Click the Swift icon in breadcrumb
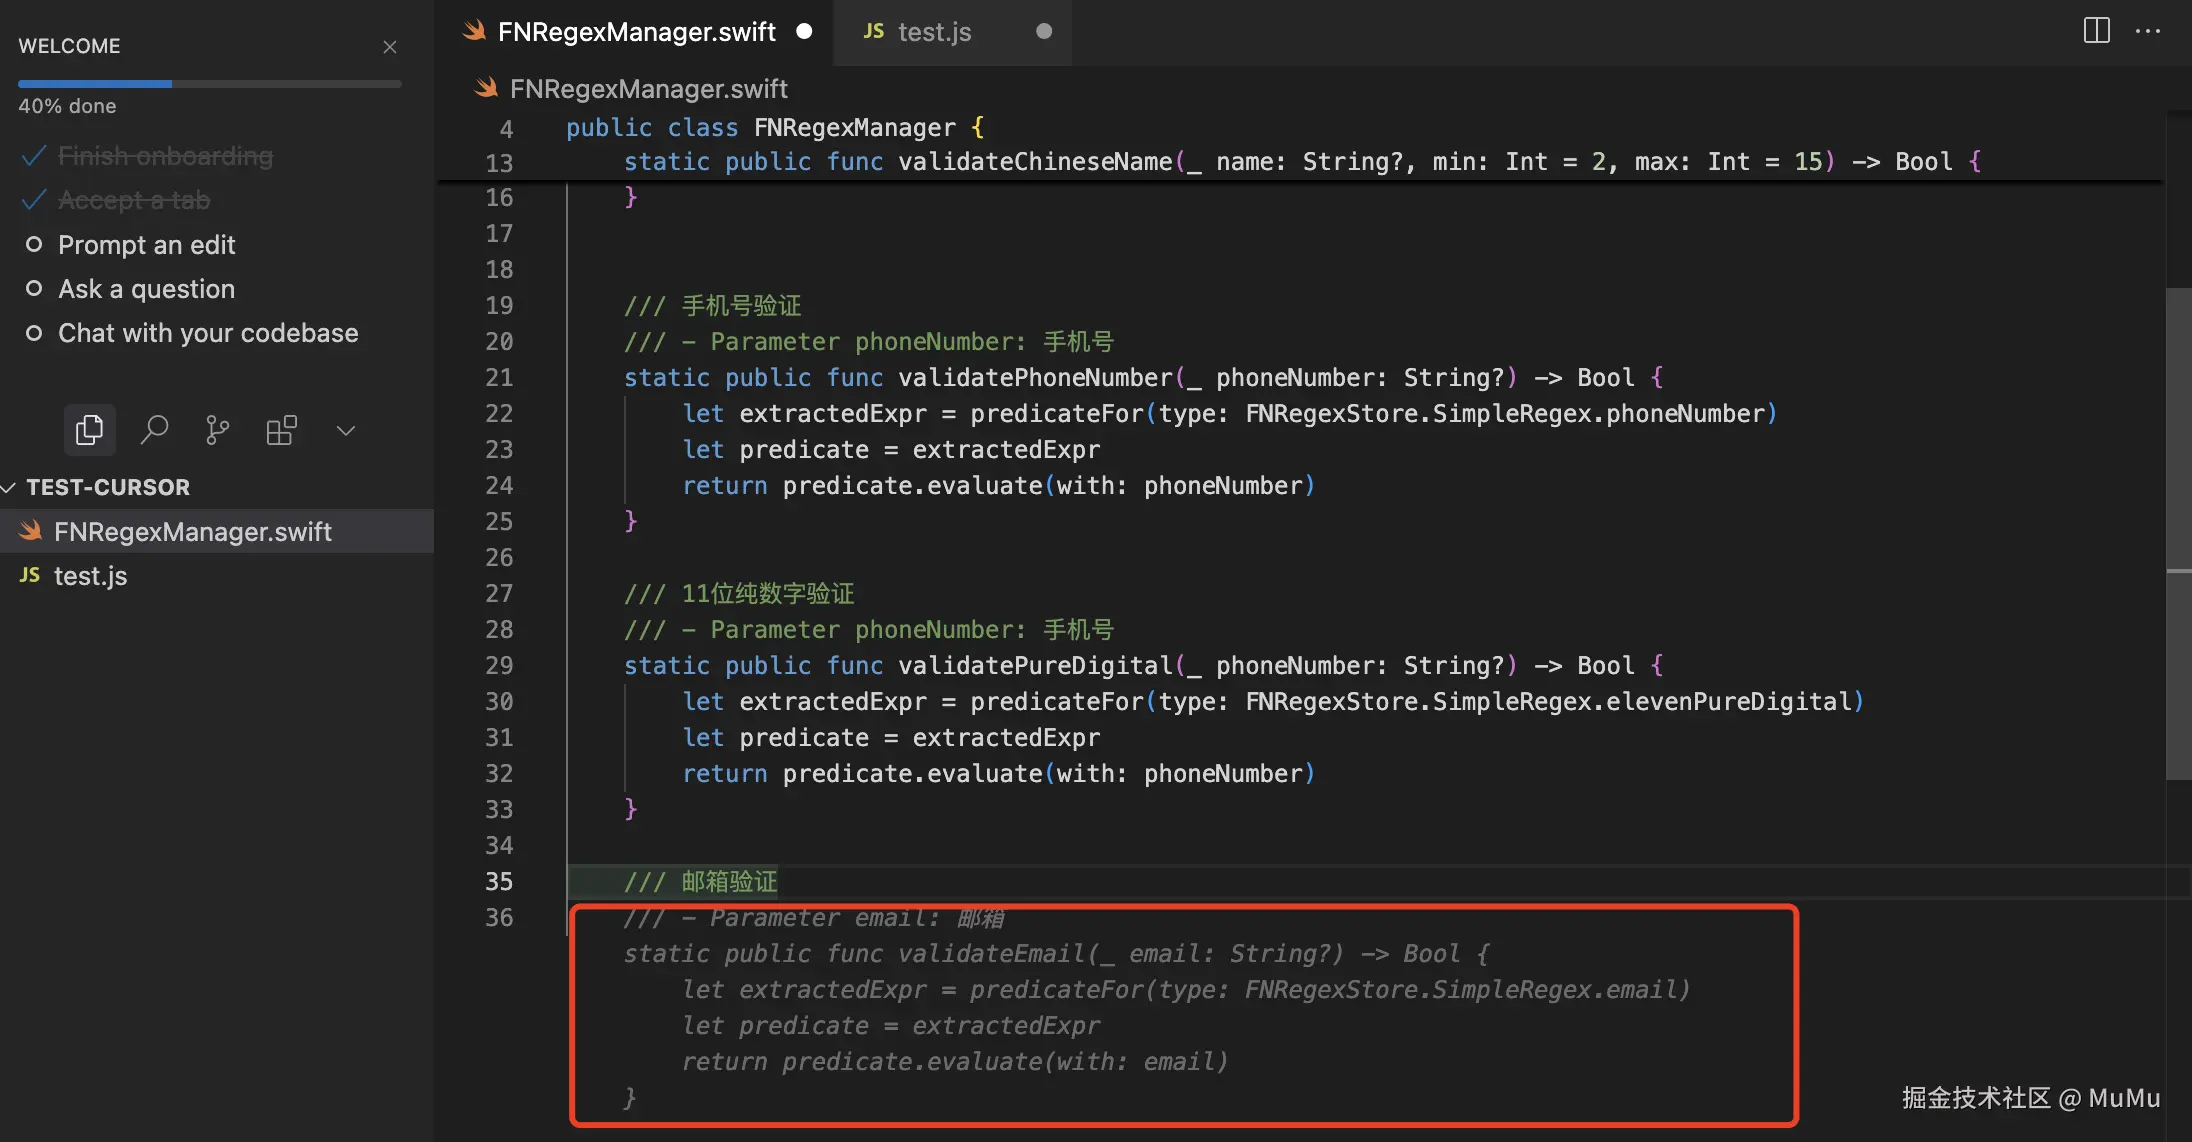The width and height of the screenshot is (2192, 1142). (x=486, y=89)
